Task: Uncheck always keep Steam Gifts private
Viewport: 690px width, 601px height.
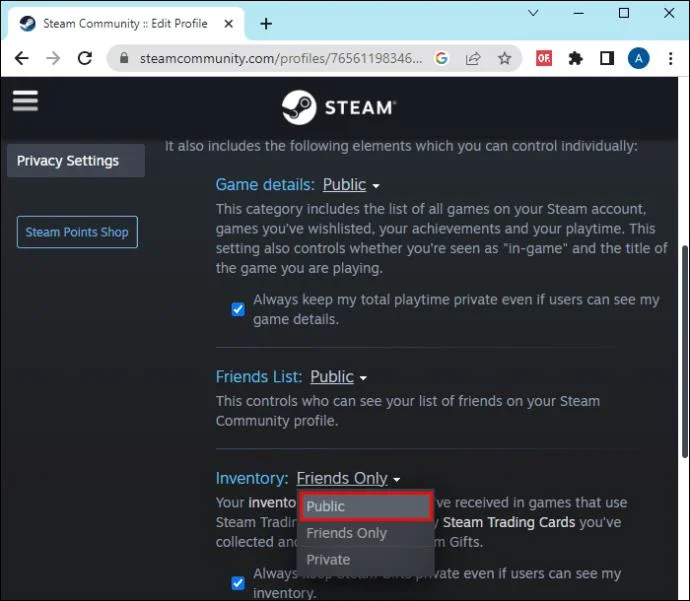Action: point(238,583)
